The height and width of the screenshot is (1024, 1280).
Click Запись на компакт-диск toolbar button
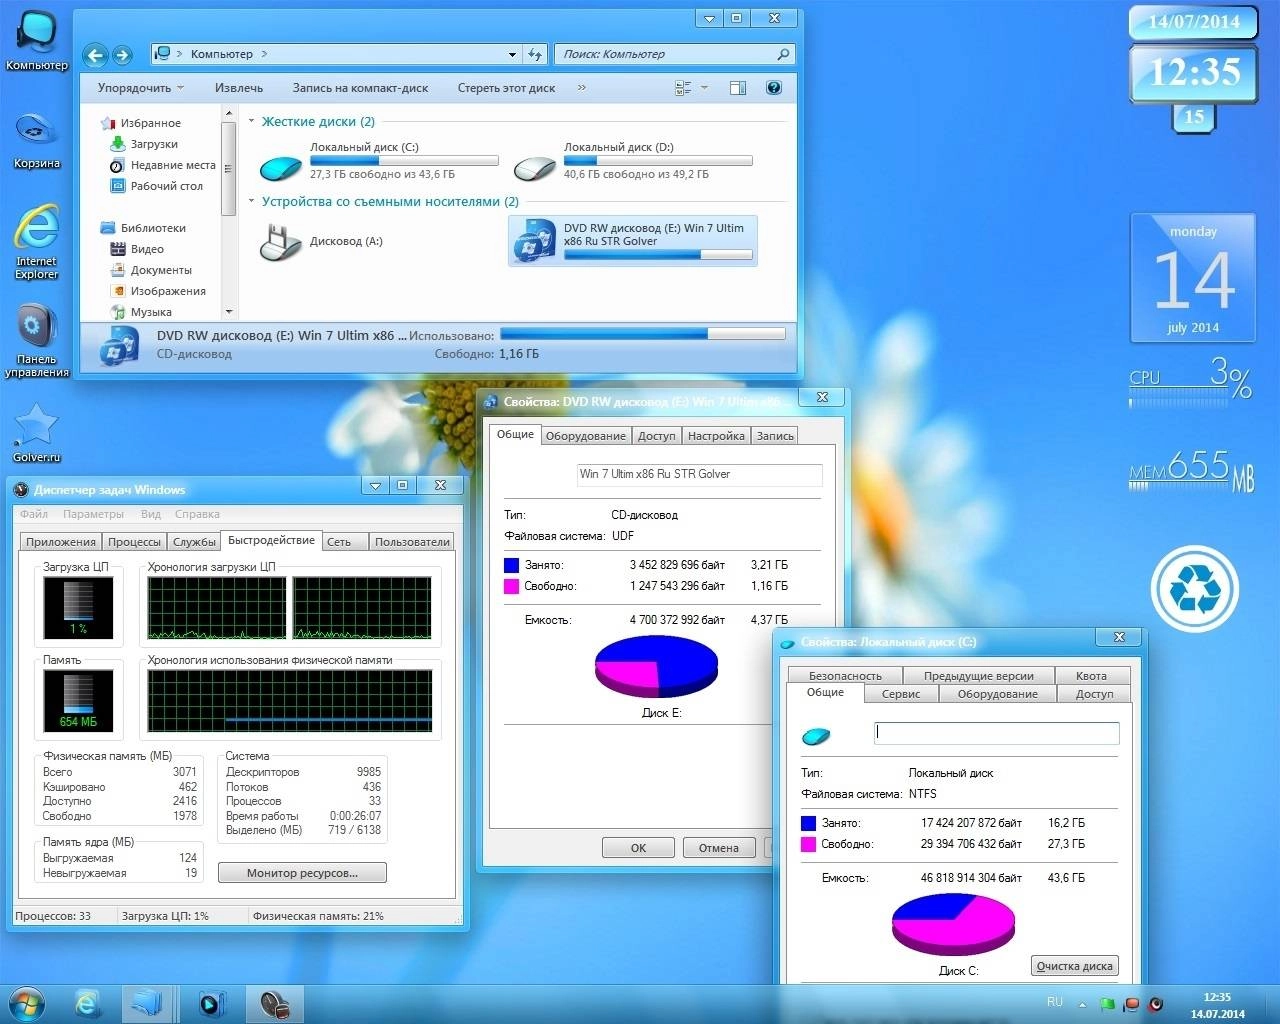360,88
